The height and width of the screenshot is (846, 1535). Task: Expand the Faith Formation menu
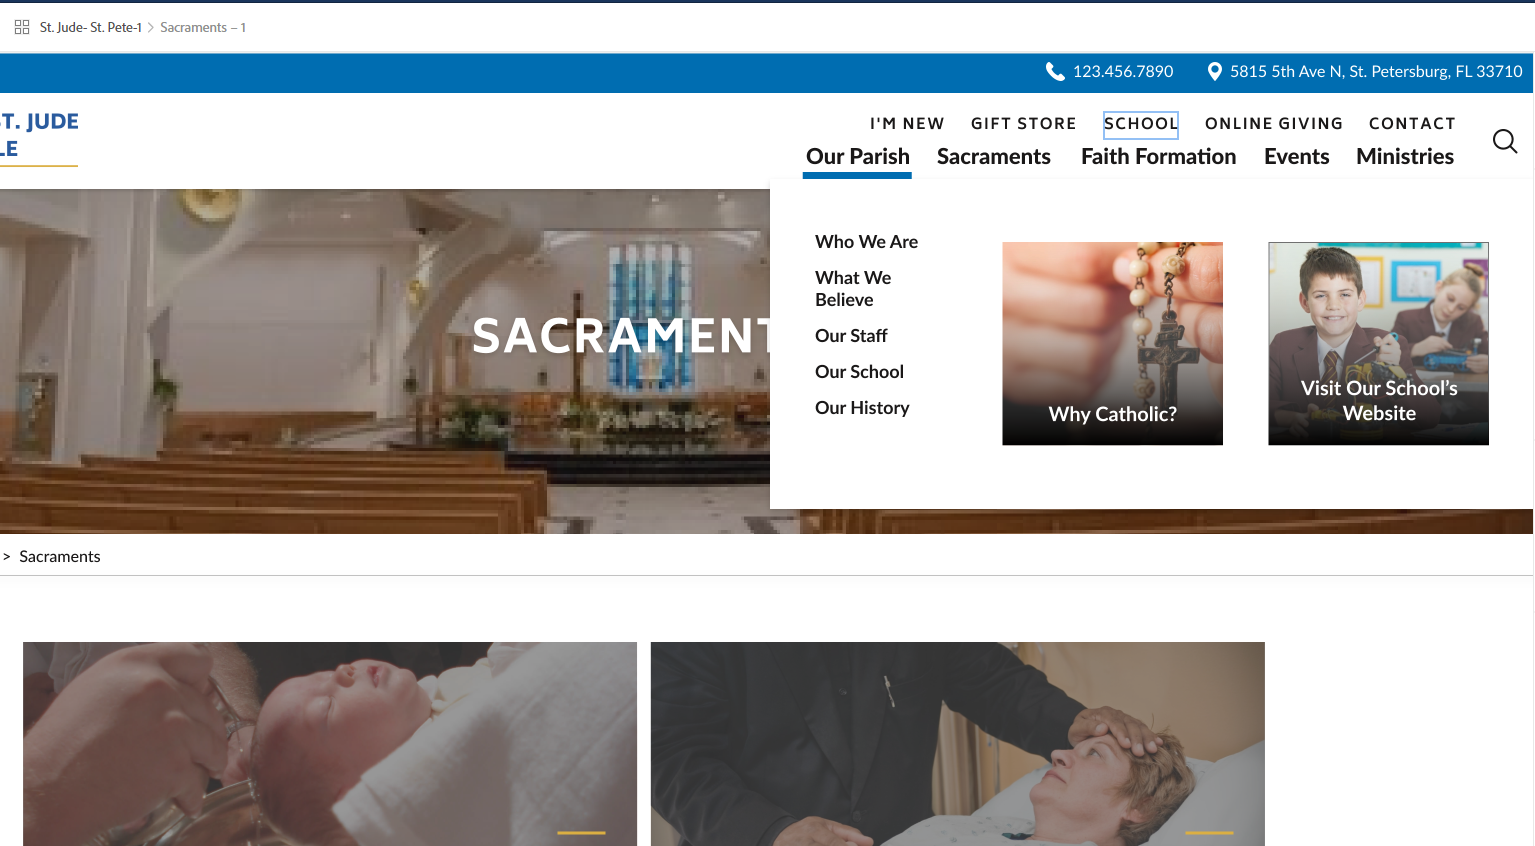(x=1158, y=156)
